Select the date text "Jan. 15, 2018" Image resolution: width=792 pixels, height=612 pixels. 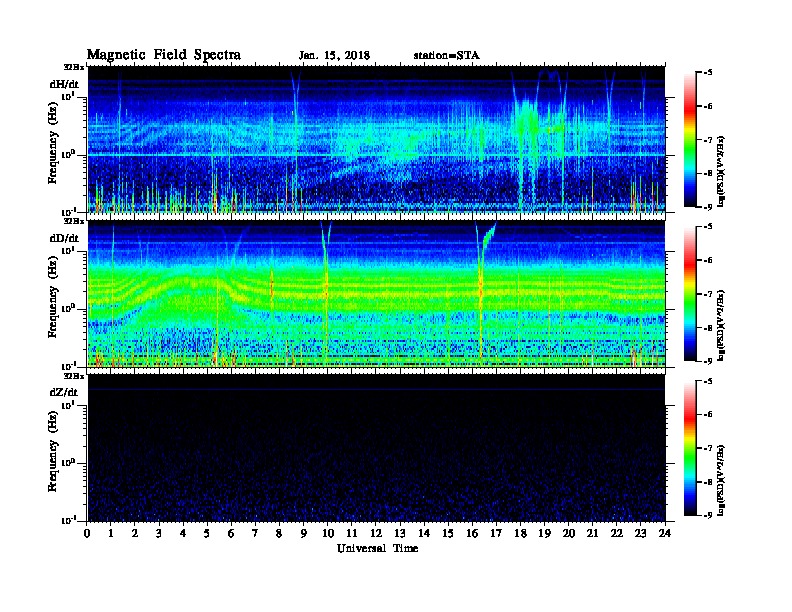(x=334, y=56)
